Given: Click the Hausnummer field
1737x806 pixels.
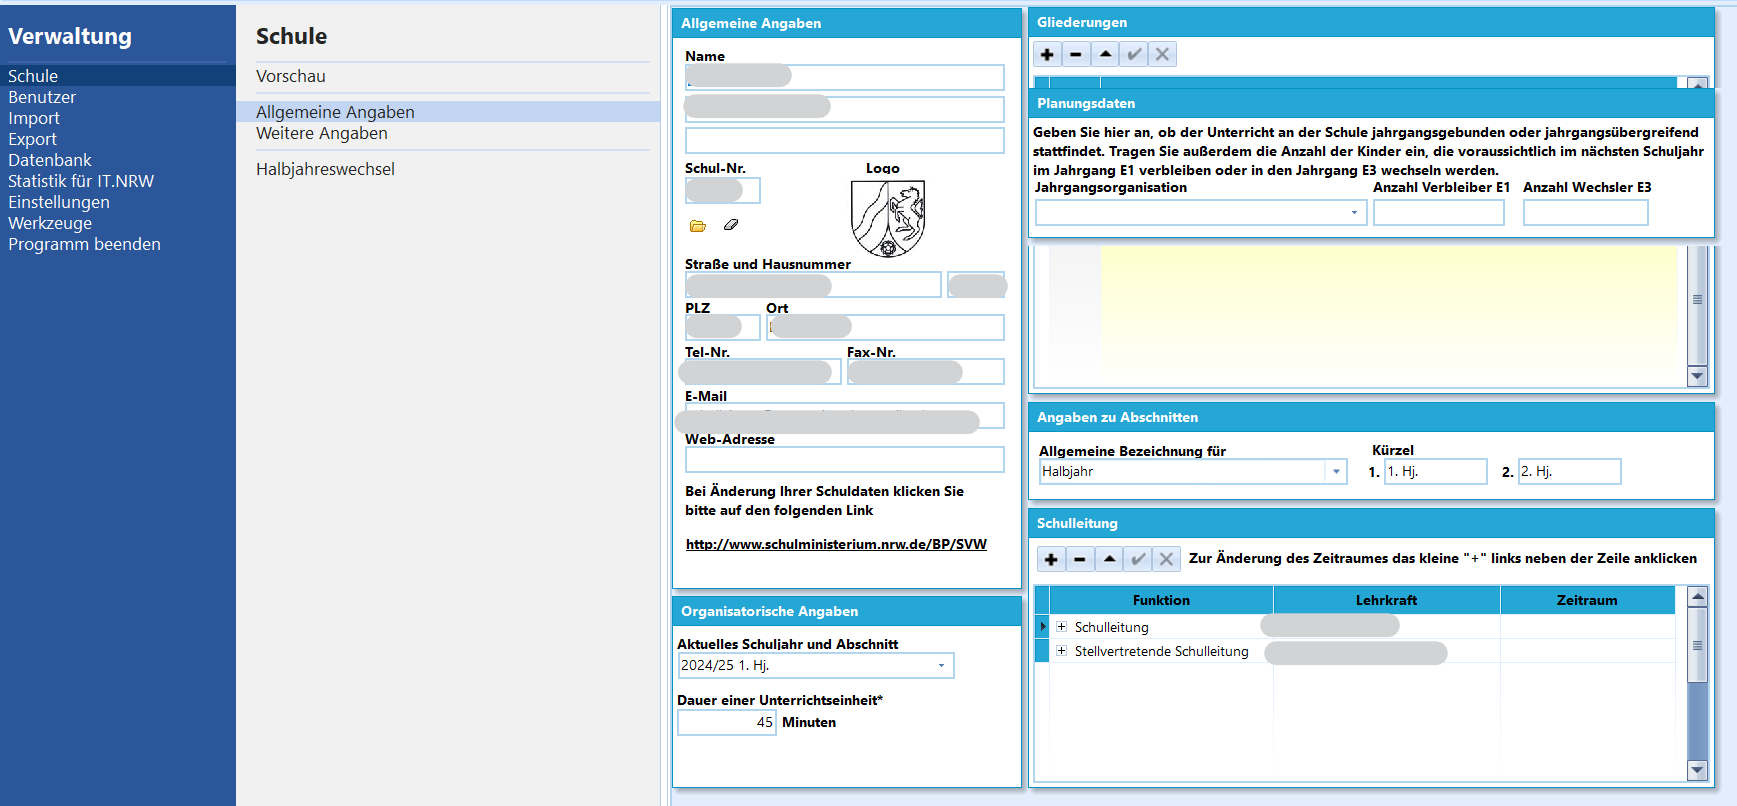Looking at the screenshot, I should [976, 285].
